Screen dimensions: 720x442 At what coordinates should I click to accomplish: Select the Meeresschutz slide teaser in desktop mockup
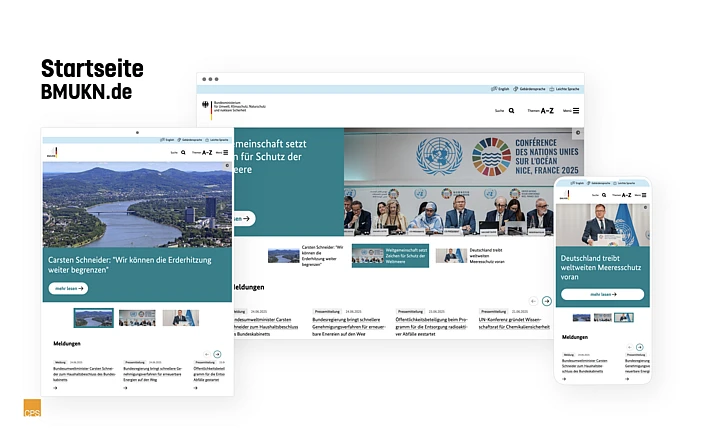(471, 256)
